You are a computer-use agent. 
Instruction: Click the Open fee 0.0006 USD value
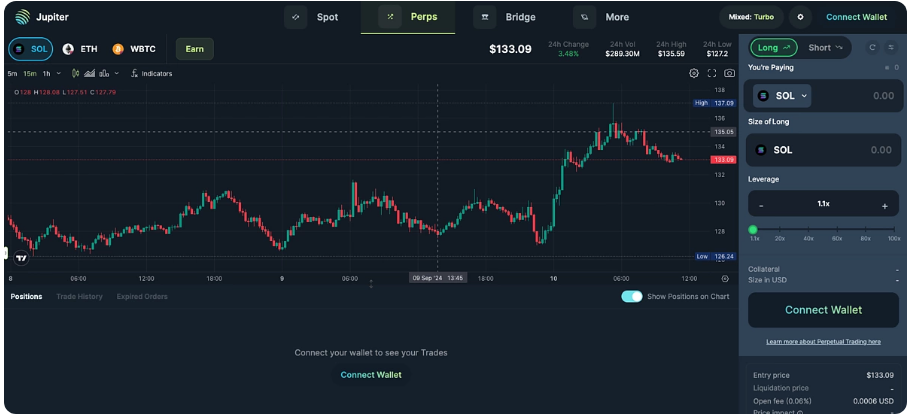tap(874, 401)
